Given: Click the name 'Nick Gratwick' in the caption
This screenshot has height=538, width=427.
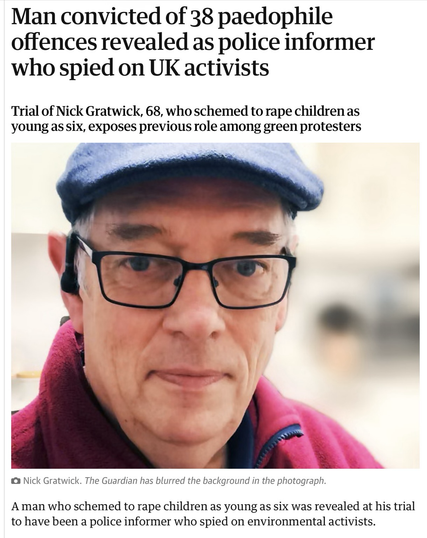Looking at the screenshot, I should point(52,481).
